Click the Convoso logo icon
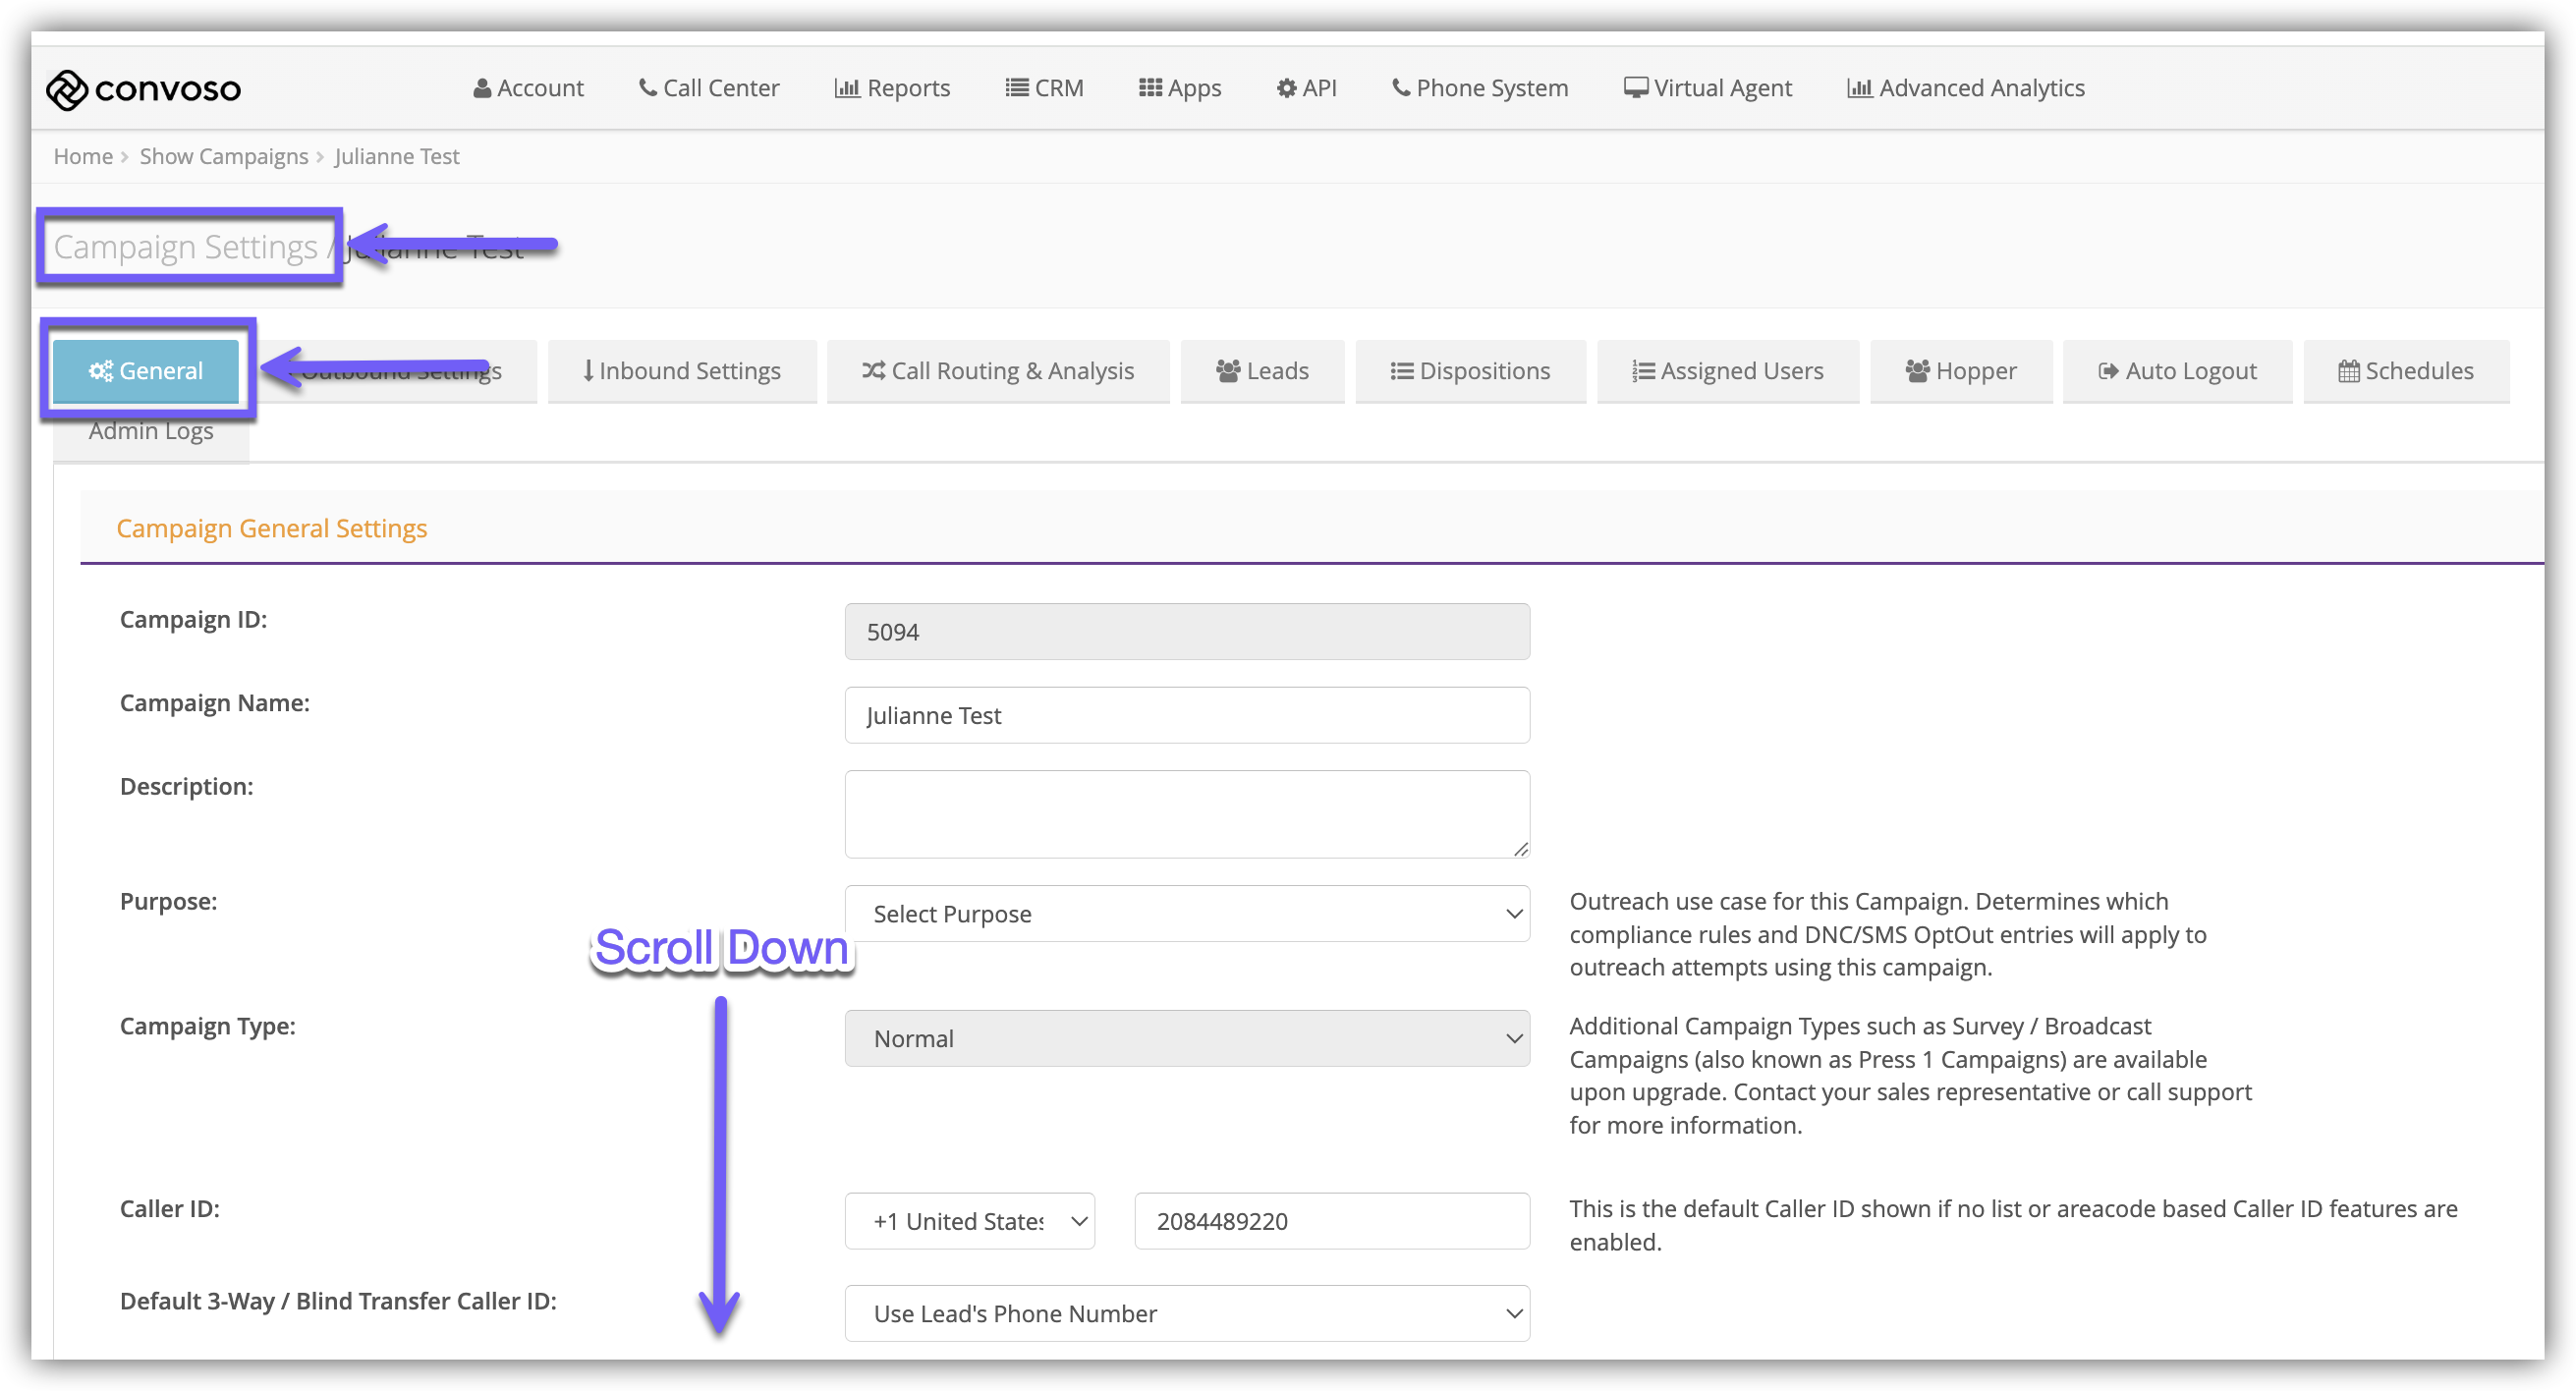This screenshot has height=1391, width=2576. [68, 89]
